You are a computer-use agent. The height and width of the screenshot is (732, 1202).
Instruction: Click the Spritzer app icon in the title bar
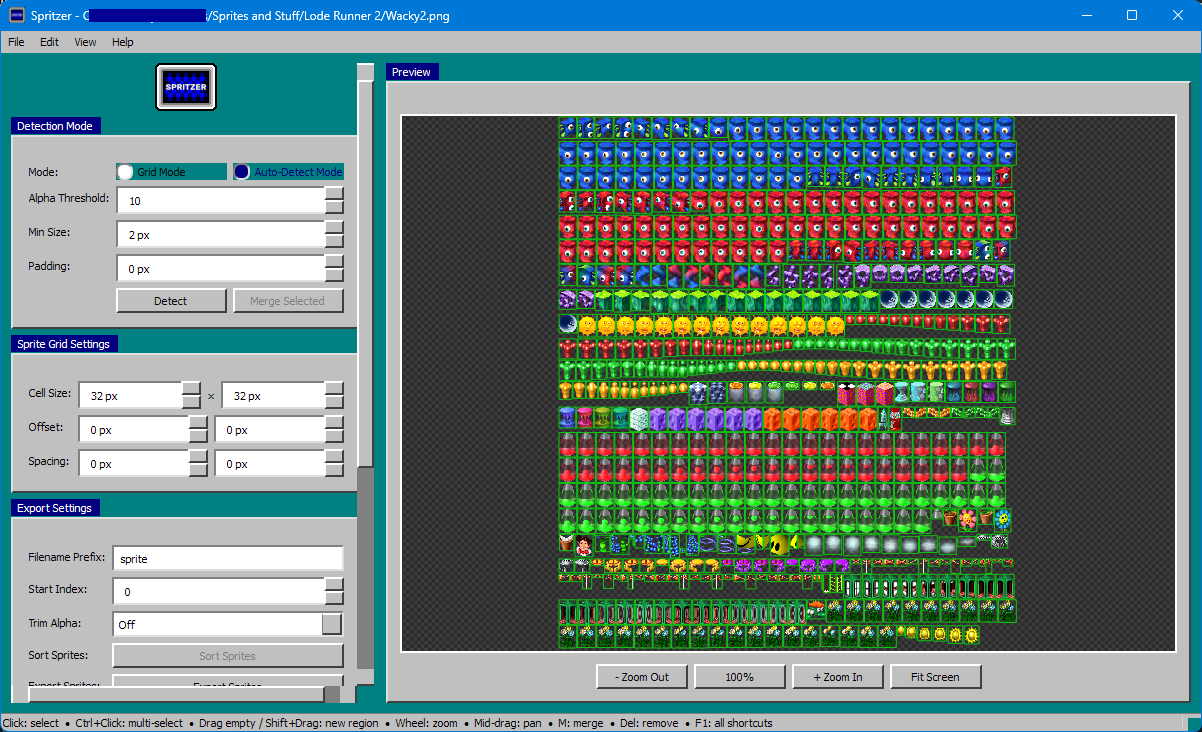[17, 16]
